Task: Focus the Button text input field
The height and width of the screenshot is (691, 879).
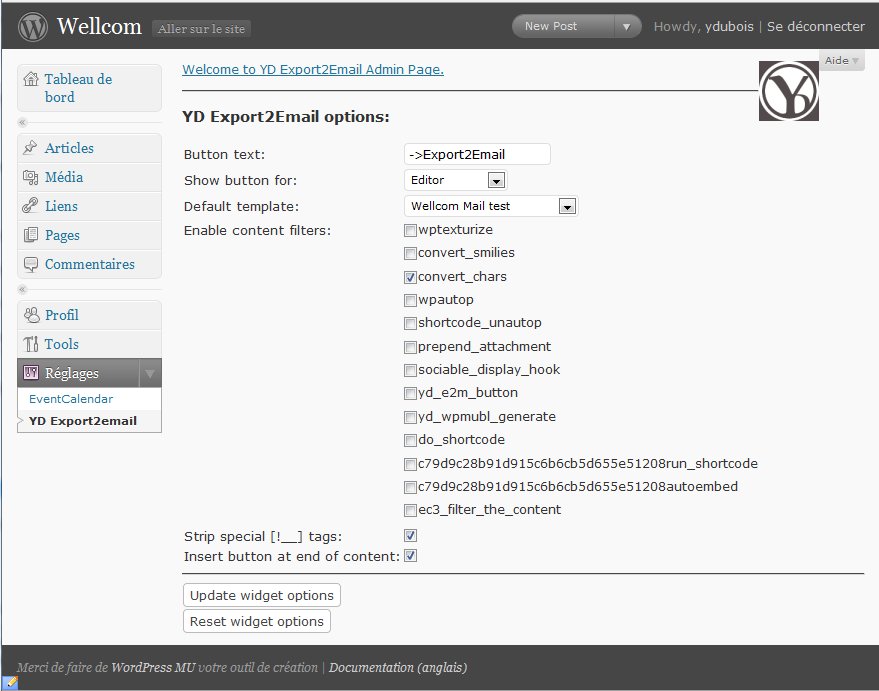Action: [x=477, y=154]
